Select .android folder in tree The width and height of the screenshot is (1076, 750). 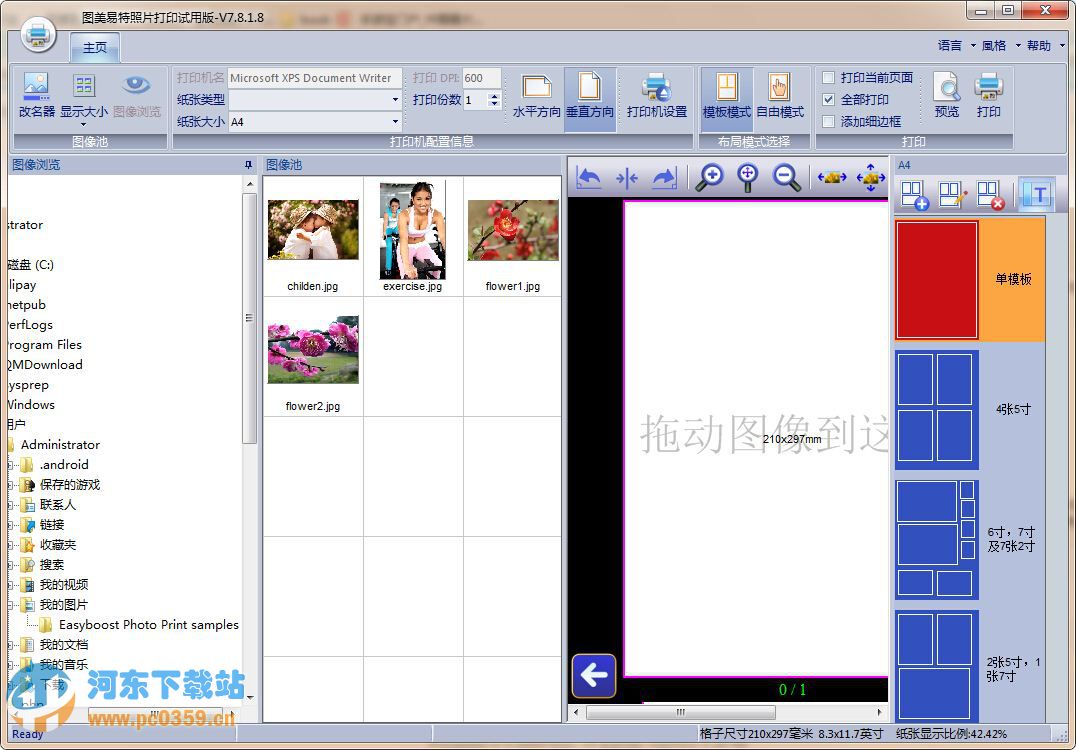64,465
